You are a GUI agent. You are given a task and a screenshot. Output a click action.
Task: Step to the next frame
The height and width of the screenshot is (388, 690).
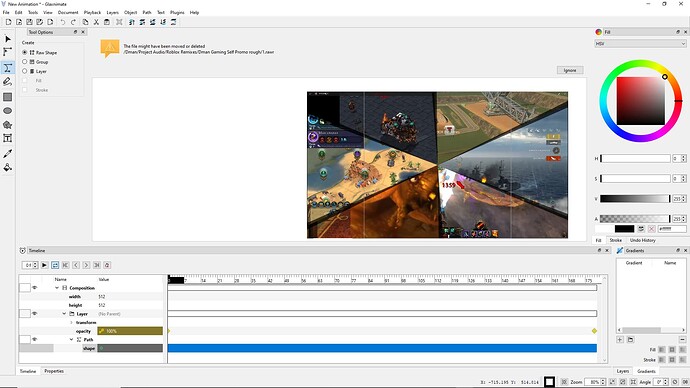(86, 265)
